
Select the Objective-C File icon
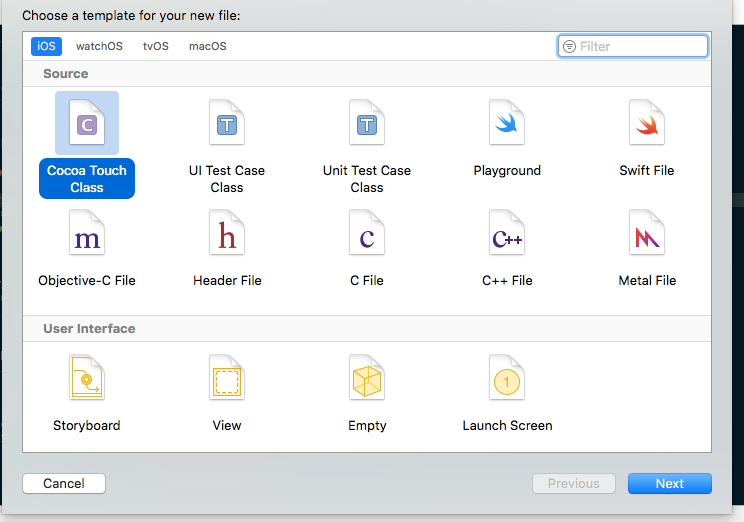point(87,233)
